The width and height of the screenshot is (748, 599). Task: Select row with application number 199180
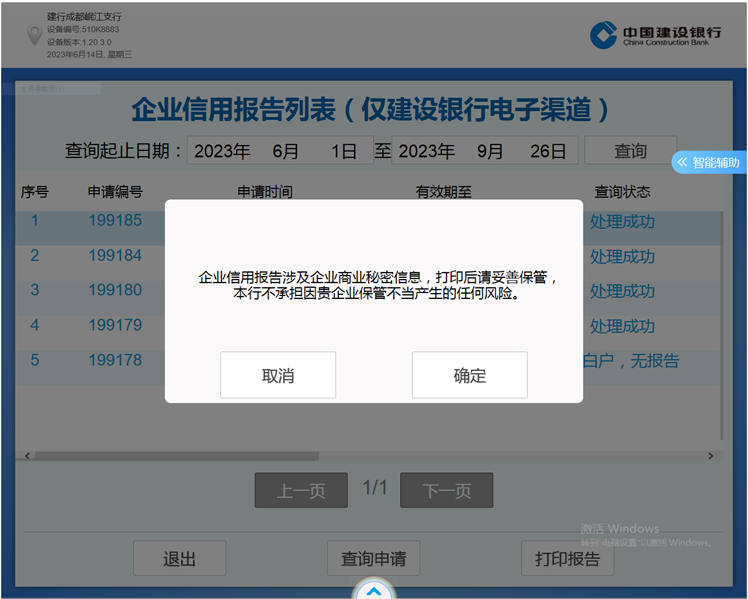pyautogui.click(x=115, y=290)
